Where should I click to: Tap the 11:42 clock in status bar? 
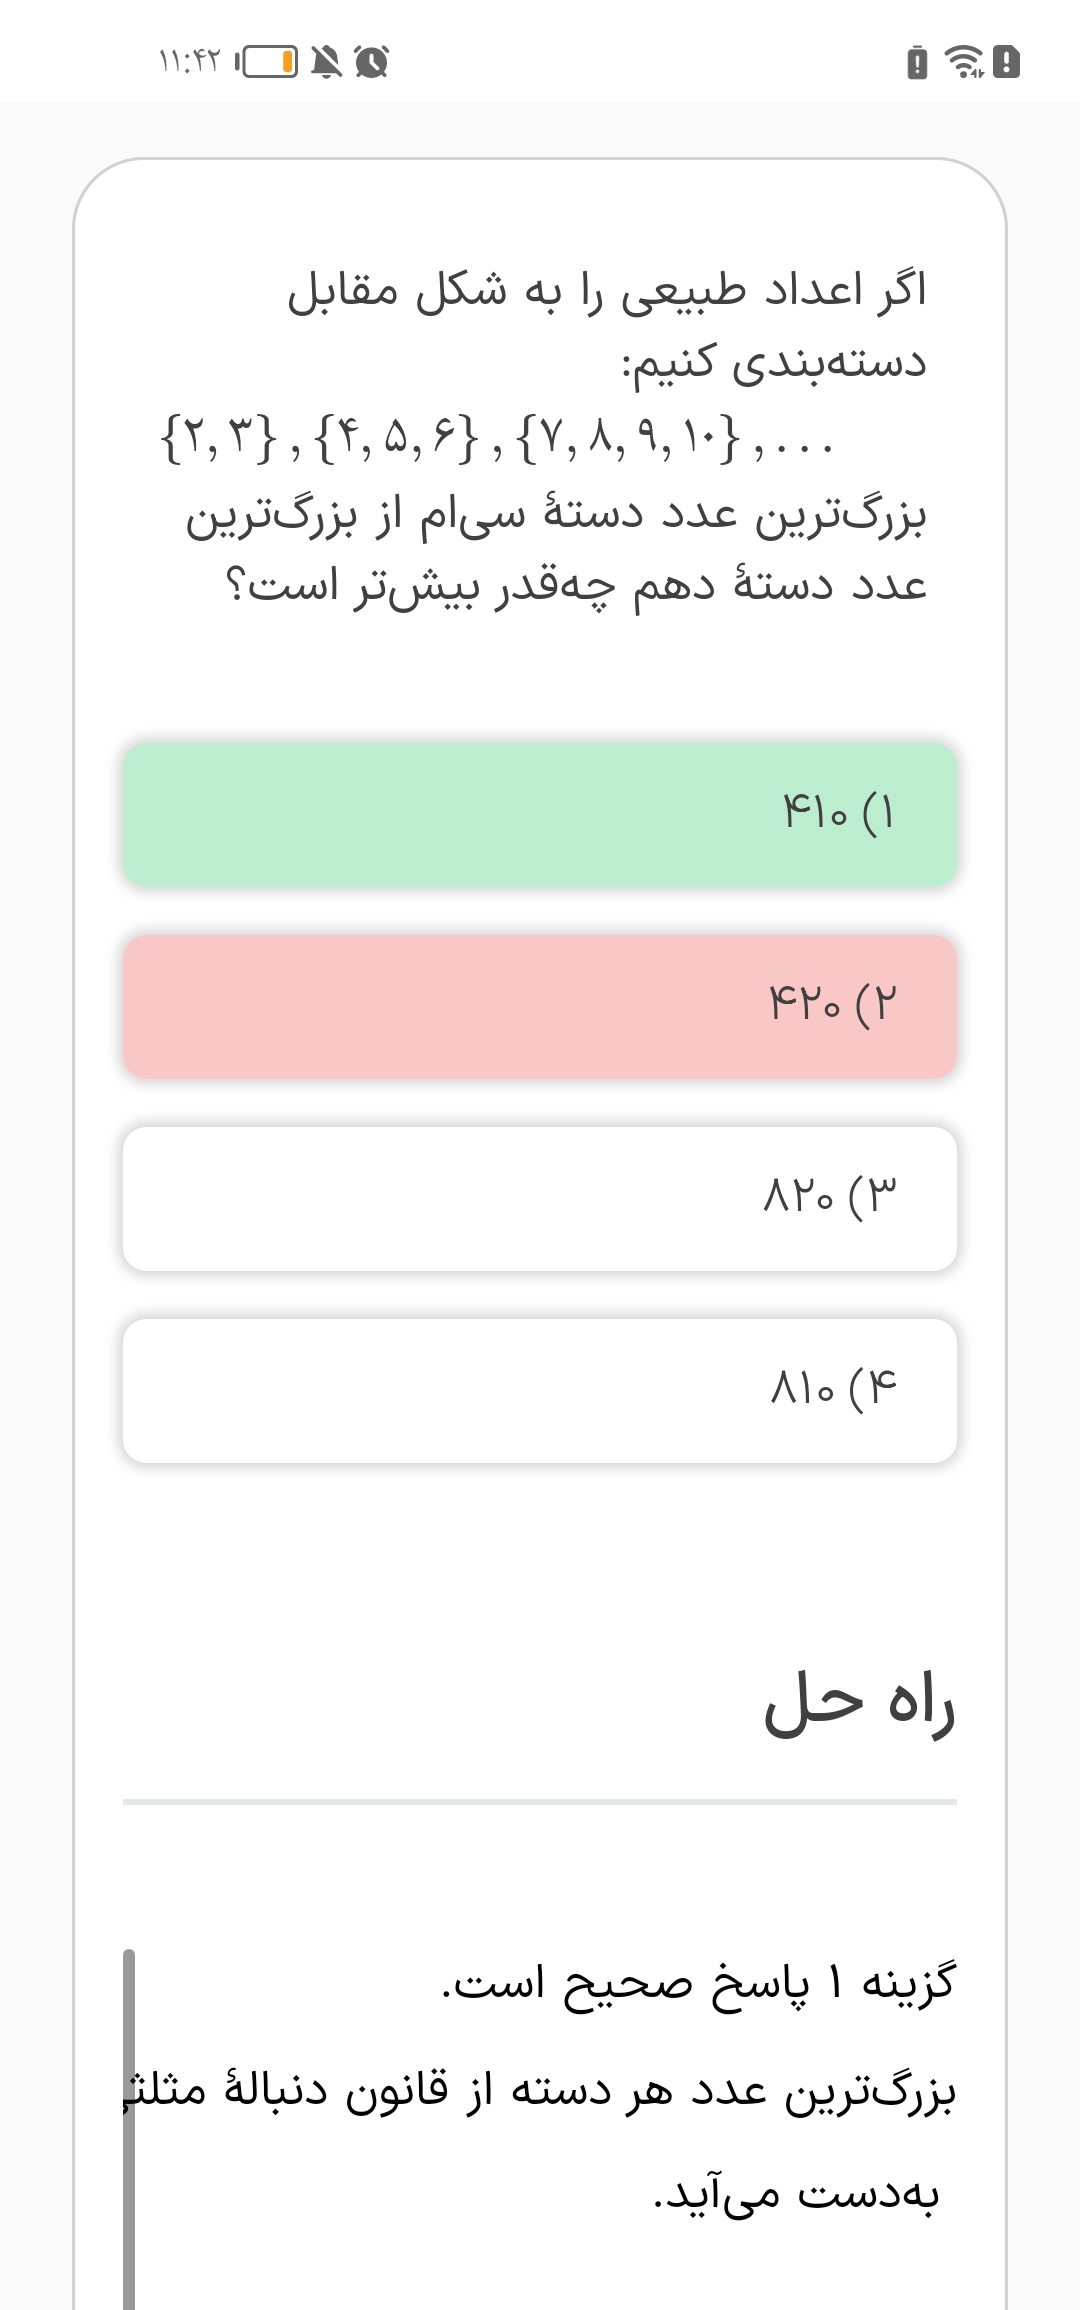[x=189, y=62]
